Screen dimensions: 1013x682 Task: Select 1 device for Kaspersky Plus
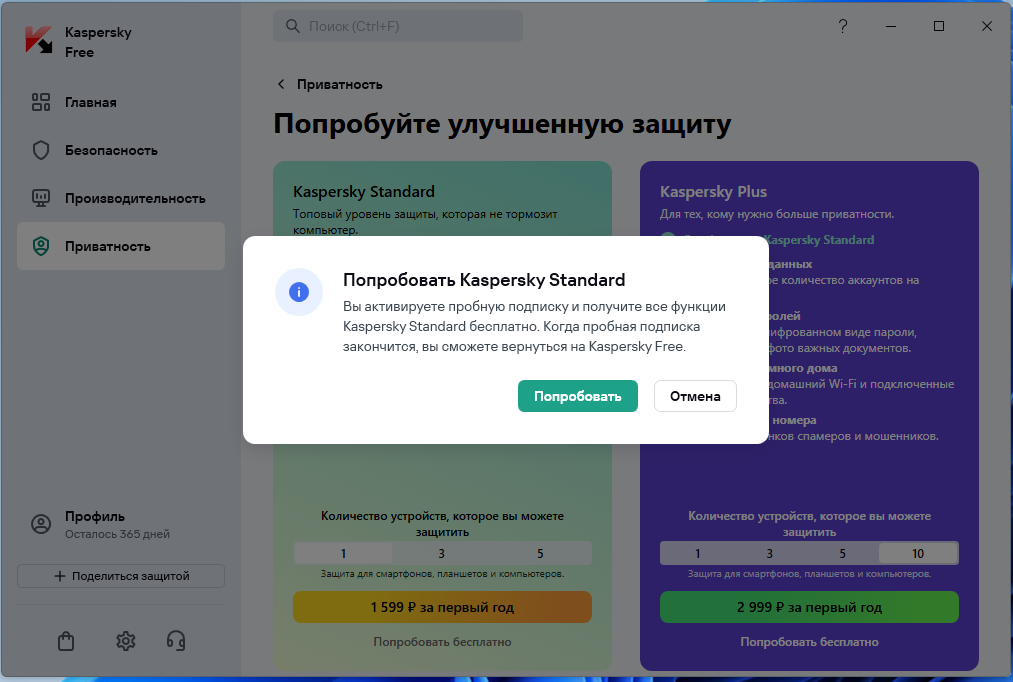click(x=697, y=553)
